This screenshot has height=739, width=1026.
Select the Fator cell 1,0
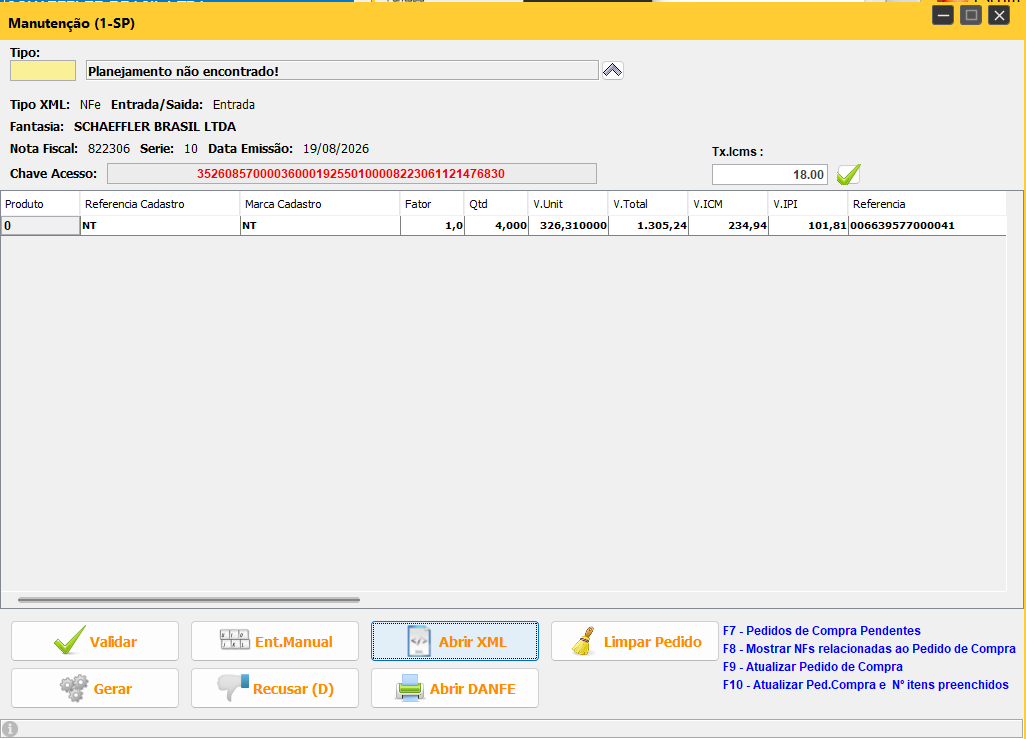point(432,226)
